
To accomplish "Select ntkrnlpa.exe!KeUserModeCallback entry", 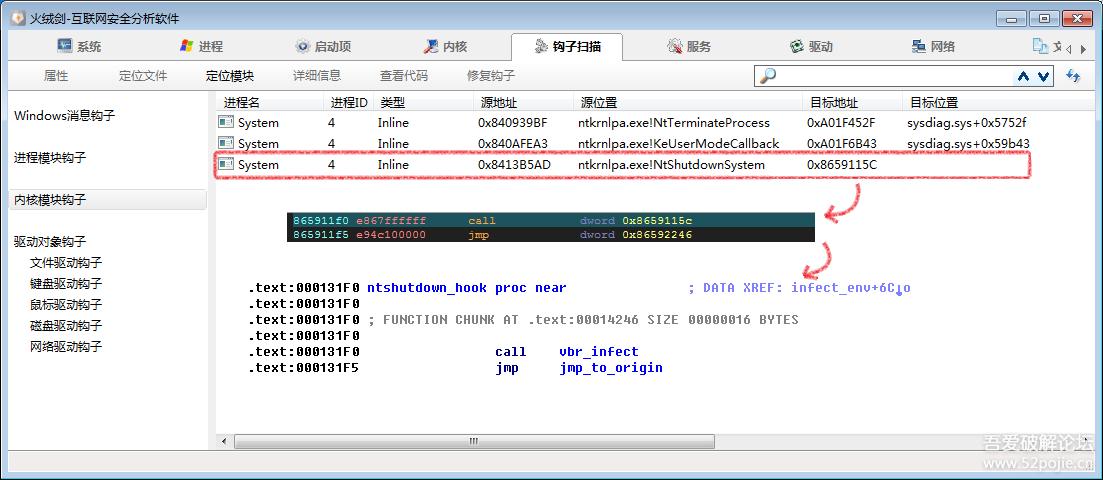I will point(678,144).
